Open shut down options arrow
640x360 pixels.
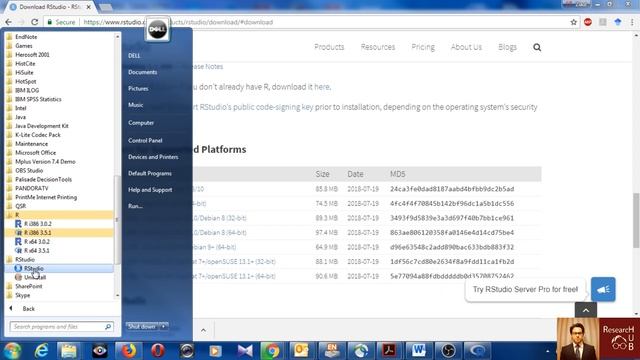pos(164,326)
